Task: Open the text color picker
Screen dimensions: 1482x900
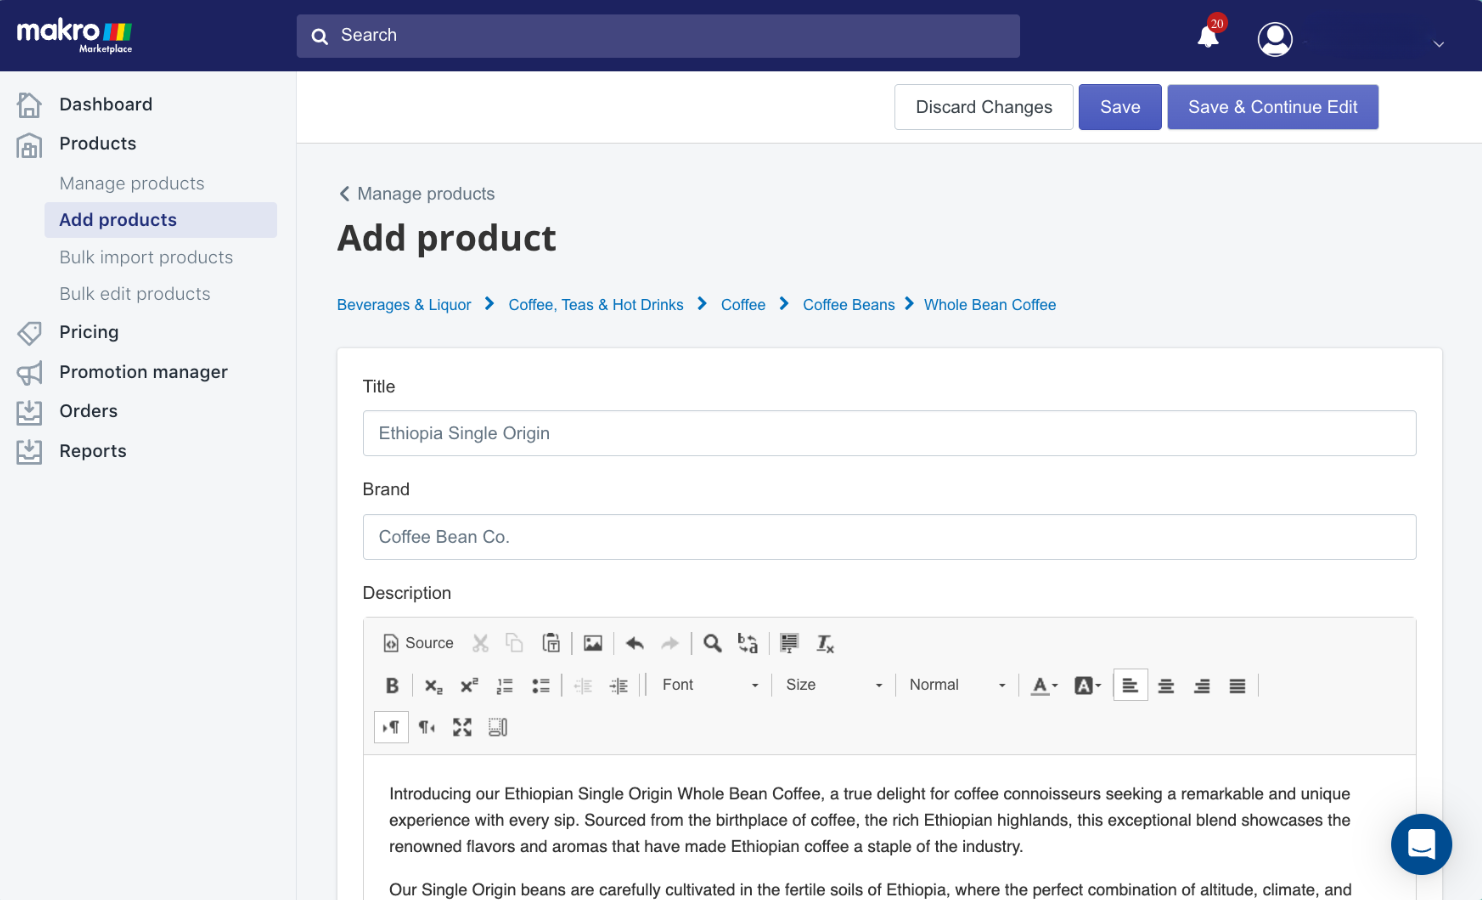Action: point(1044,685)
